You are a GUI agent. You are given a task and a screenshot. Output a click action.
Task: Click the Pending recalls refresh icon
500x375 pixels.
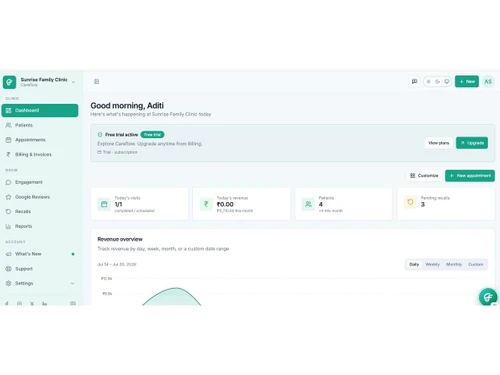pos(410,202)
